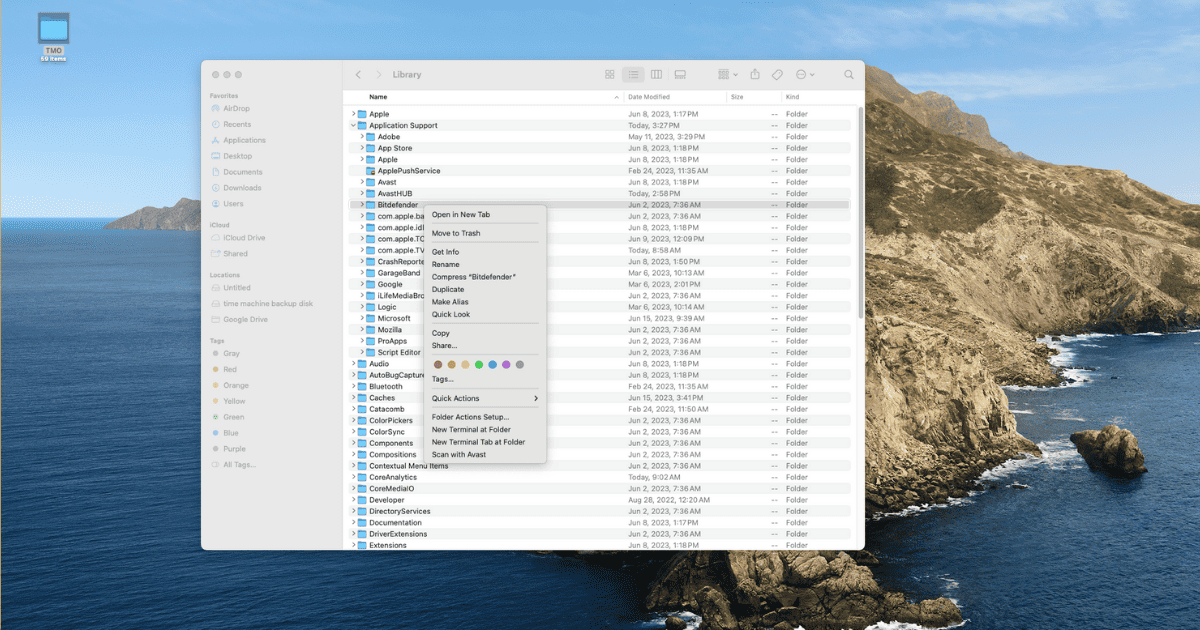Image resolution: width=1200 pixels, height=630 pixels.
Task: Go back with the left arrow
Action: (x=358, y=75)
